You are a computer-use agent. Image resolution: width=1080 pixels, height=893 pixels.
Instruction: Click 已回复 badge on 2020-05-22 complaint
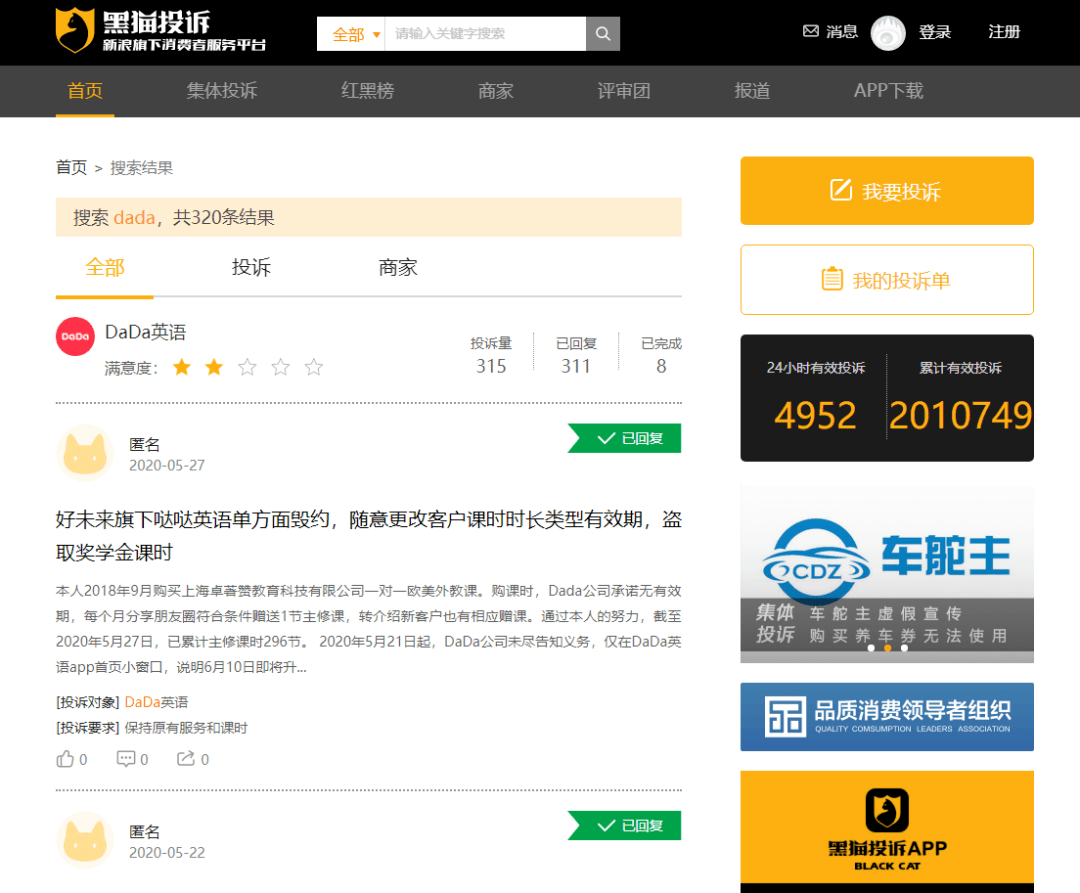[625, 826]
